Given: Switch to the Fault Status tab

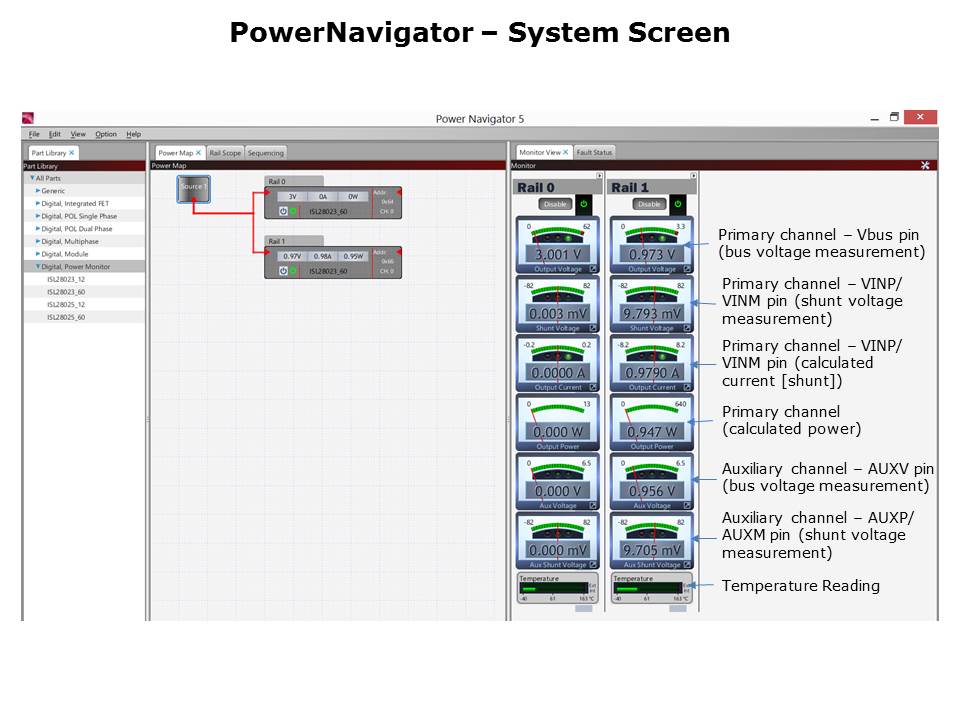Looking at the screenshot, I should [x=594, y=152].
